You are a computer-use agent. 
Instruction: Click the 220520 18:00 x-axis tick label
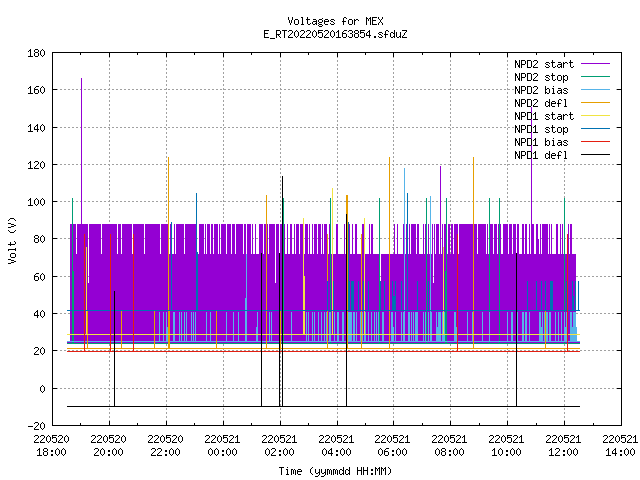point(51,446)
